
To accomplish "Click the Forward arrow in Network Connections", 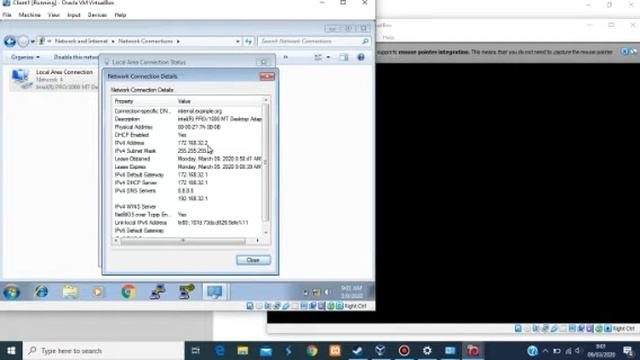I will pos(23,41).
